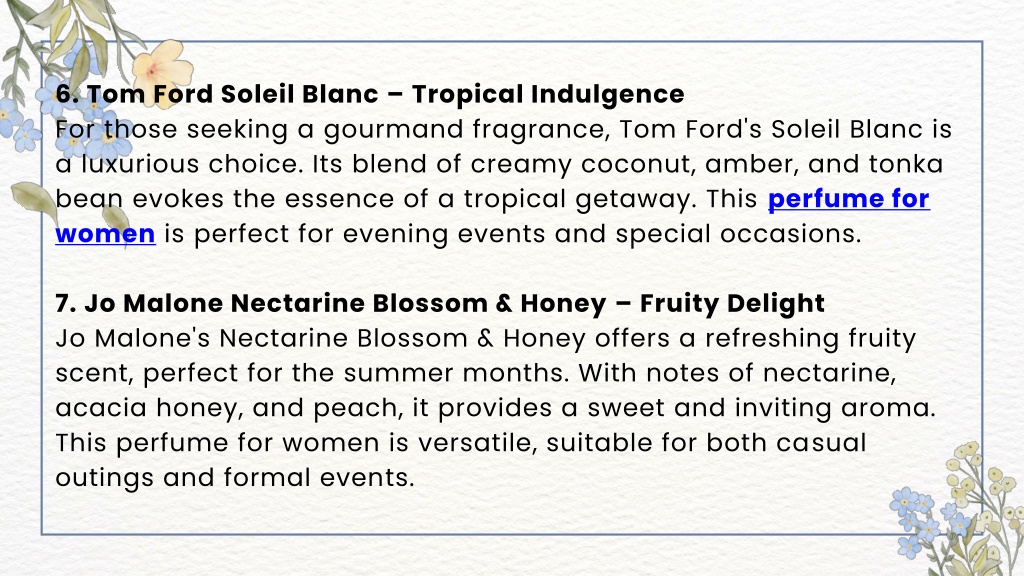The image size is (1024, 576).
Task: Click the phrase "outings and formal events."
Action: (235, 478)
